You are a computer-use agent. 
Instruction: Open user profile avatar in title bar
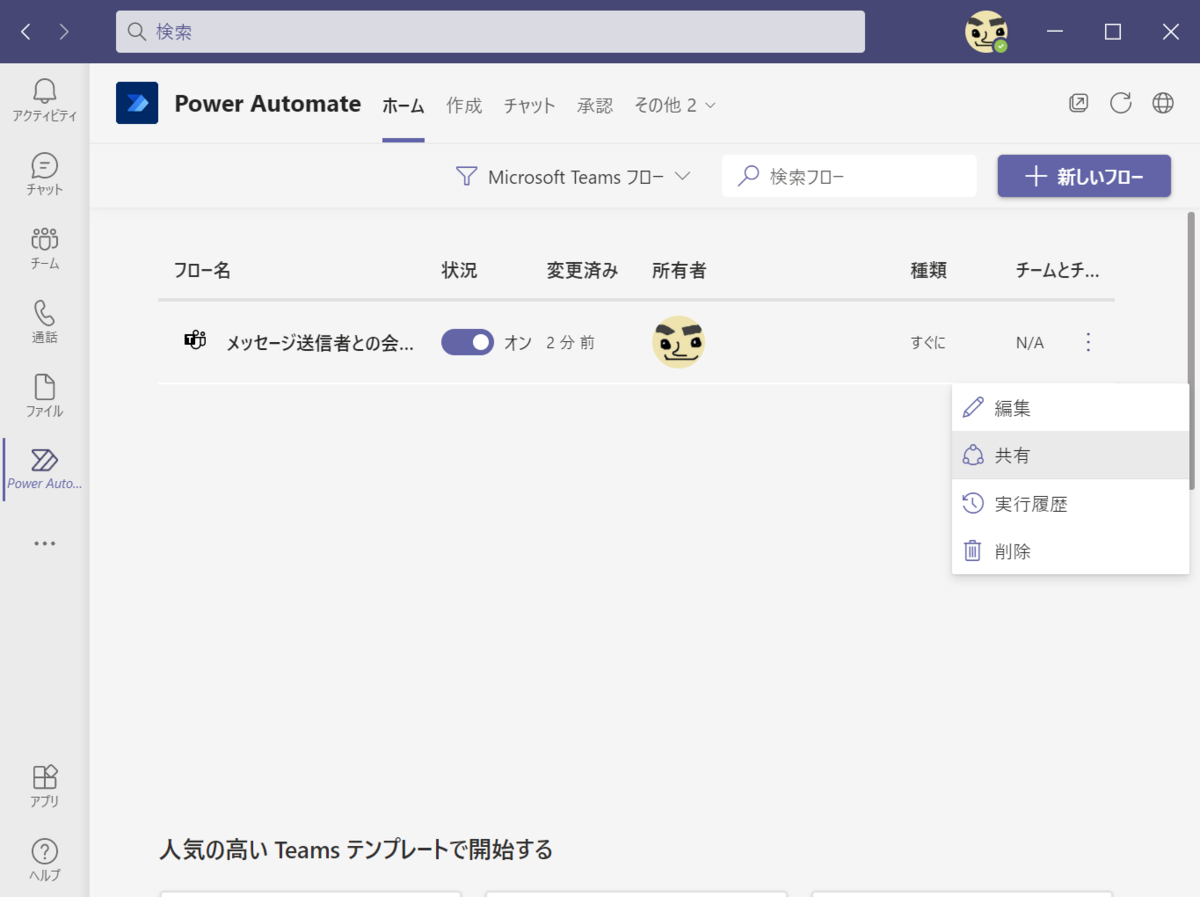click(x=986, y=32)
